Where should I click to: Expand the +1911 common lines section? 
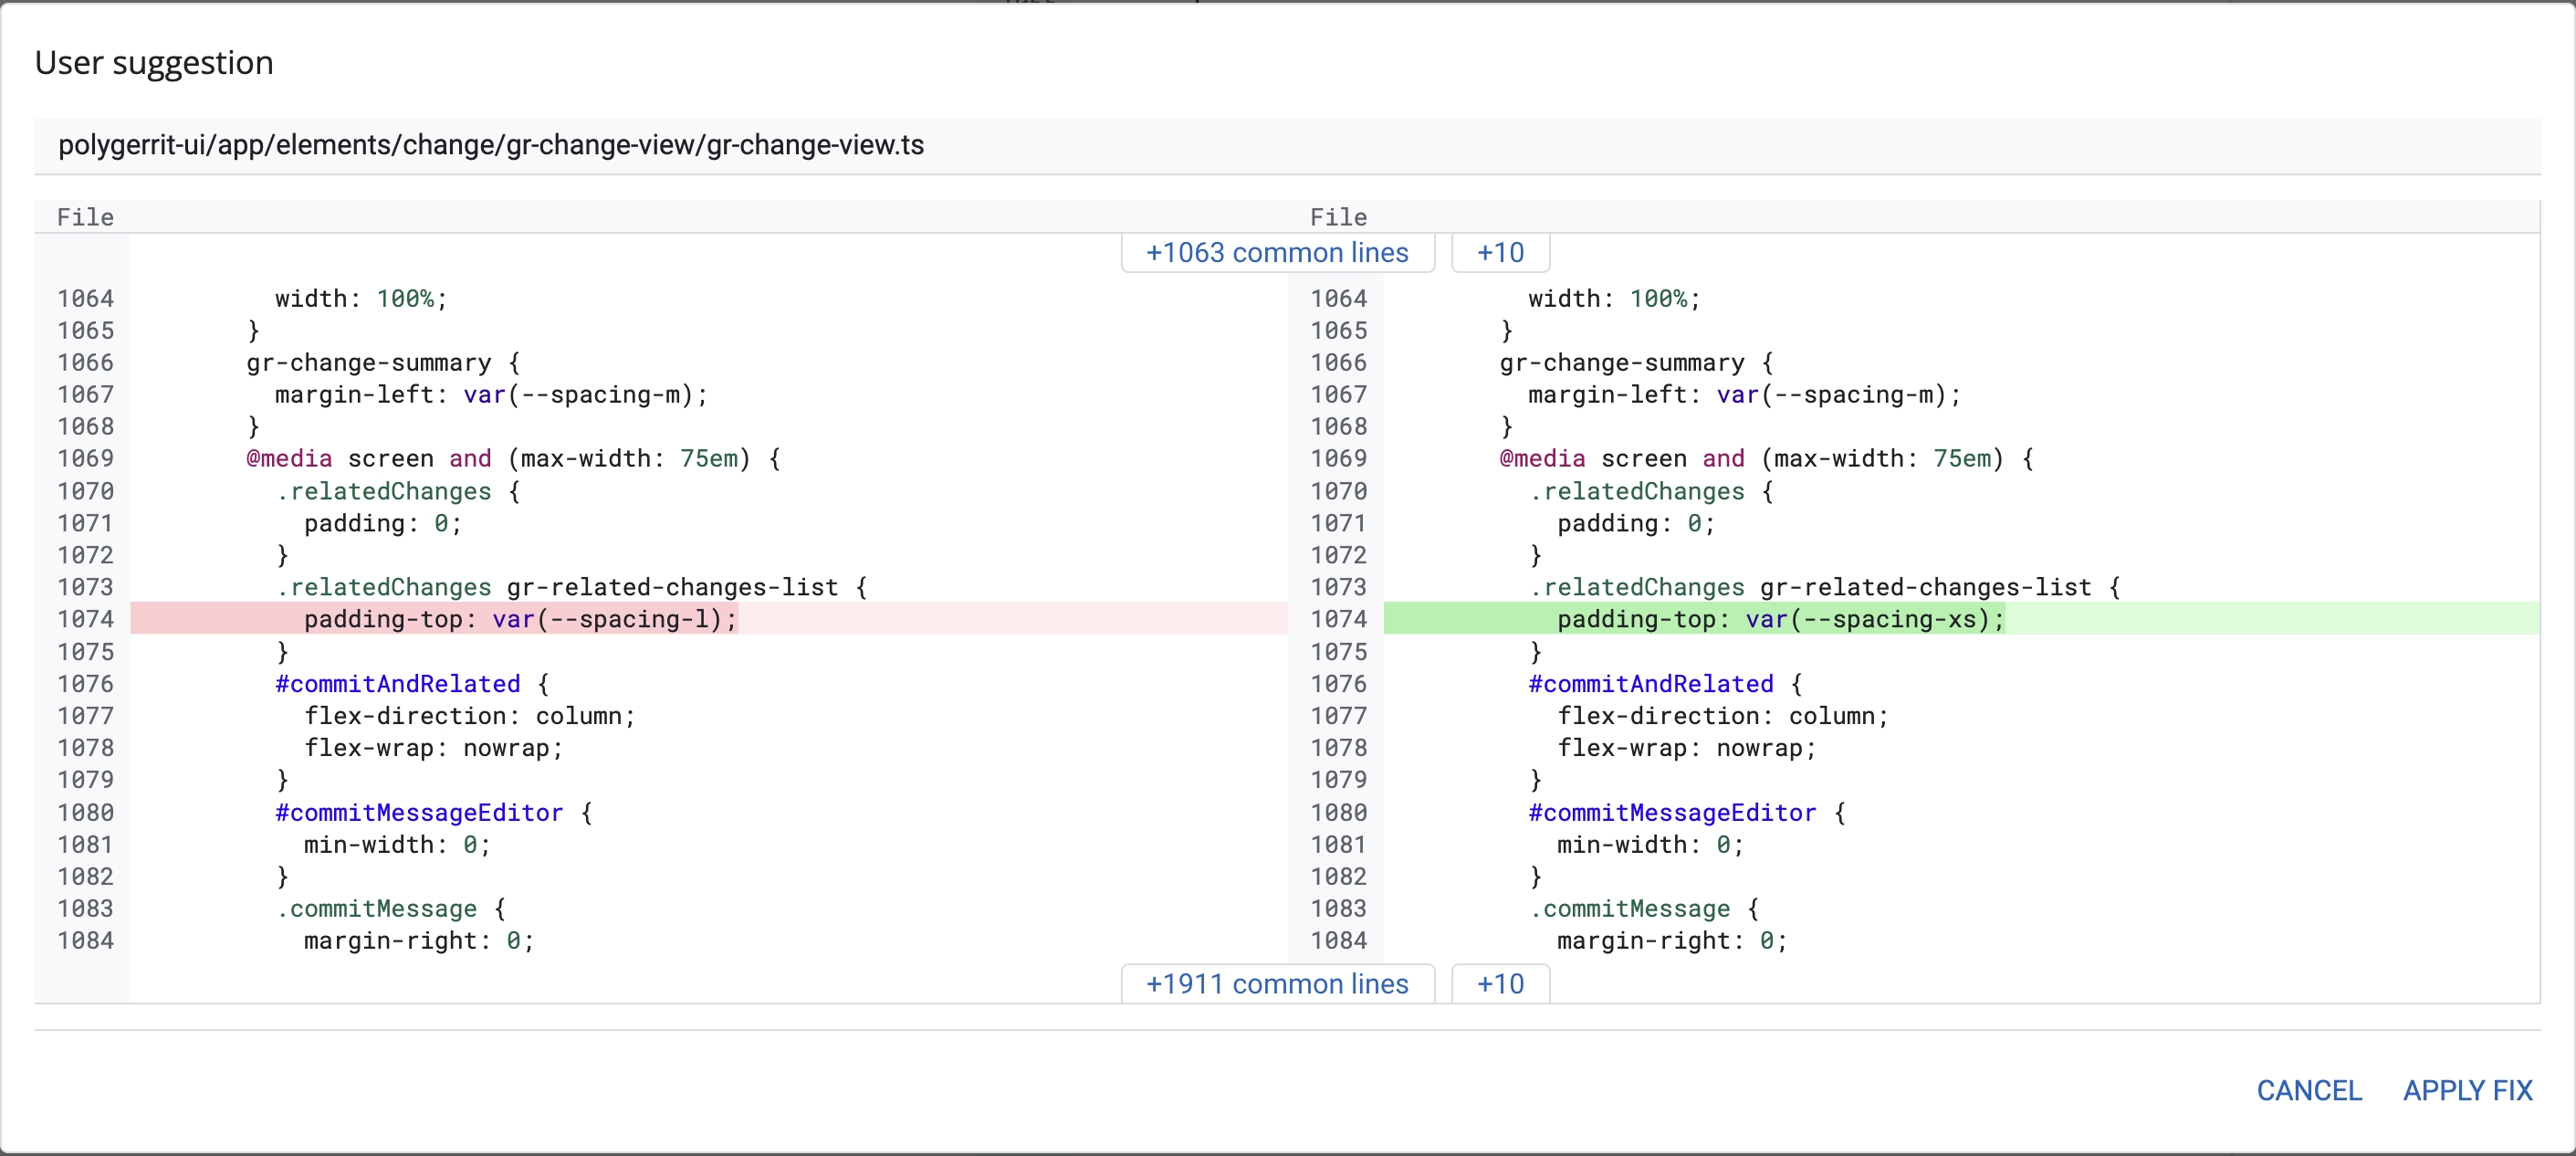coord(1276,984)
